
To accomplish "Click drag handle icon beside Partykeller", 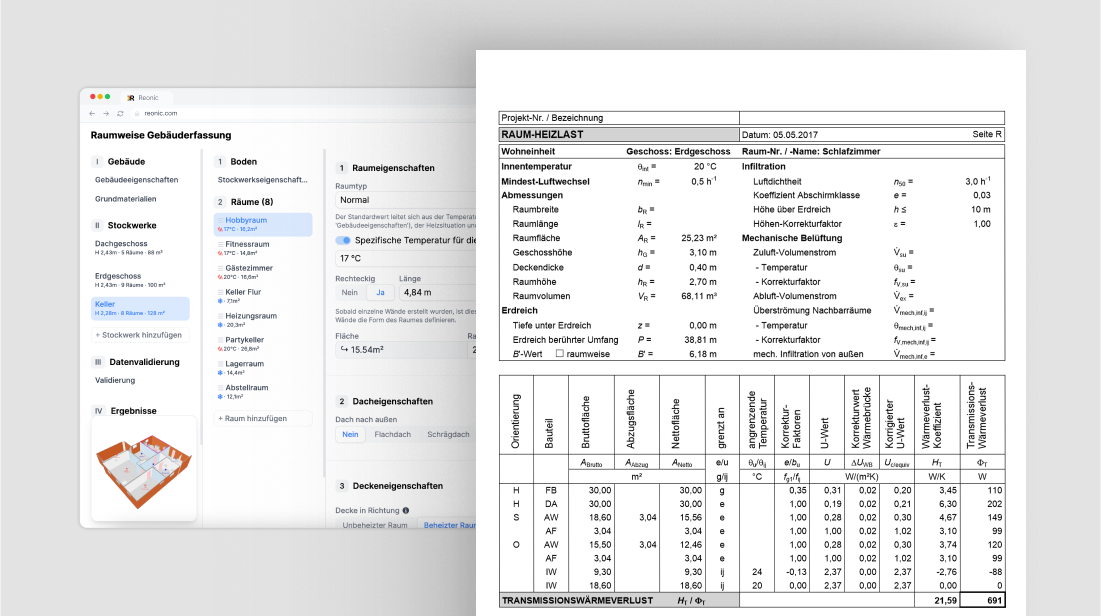I will (220, 340).
